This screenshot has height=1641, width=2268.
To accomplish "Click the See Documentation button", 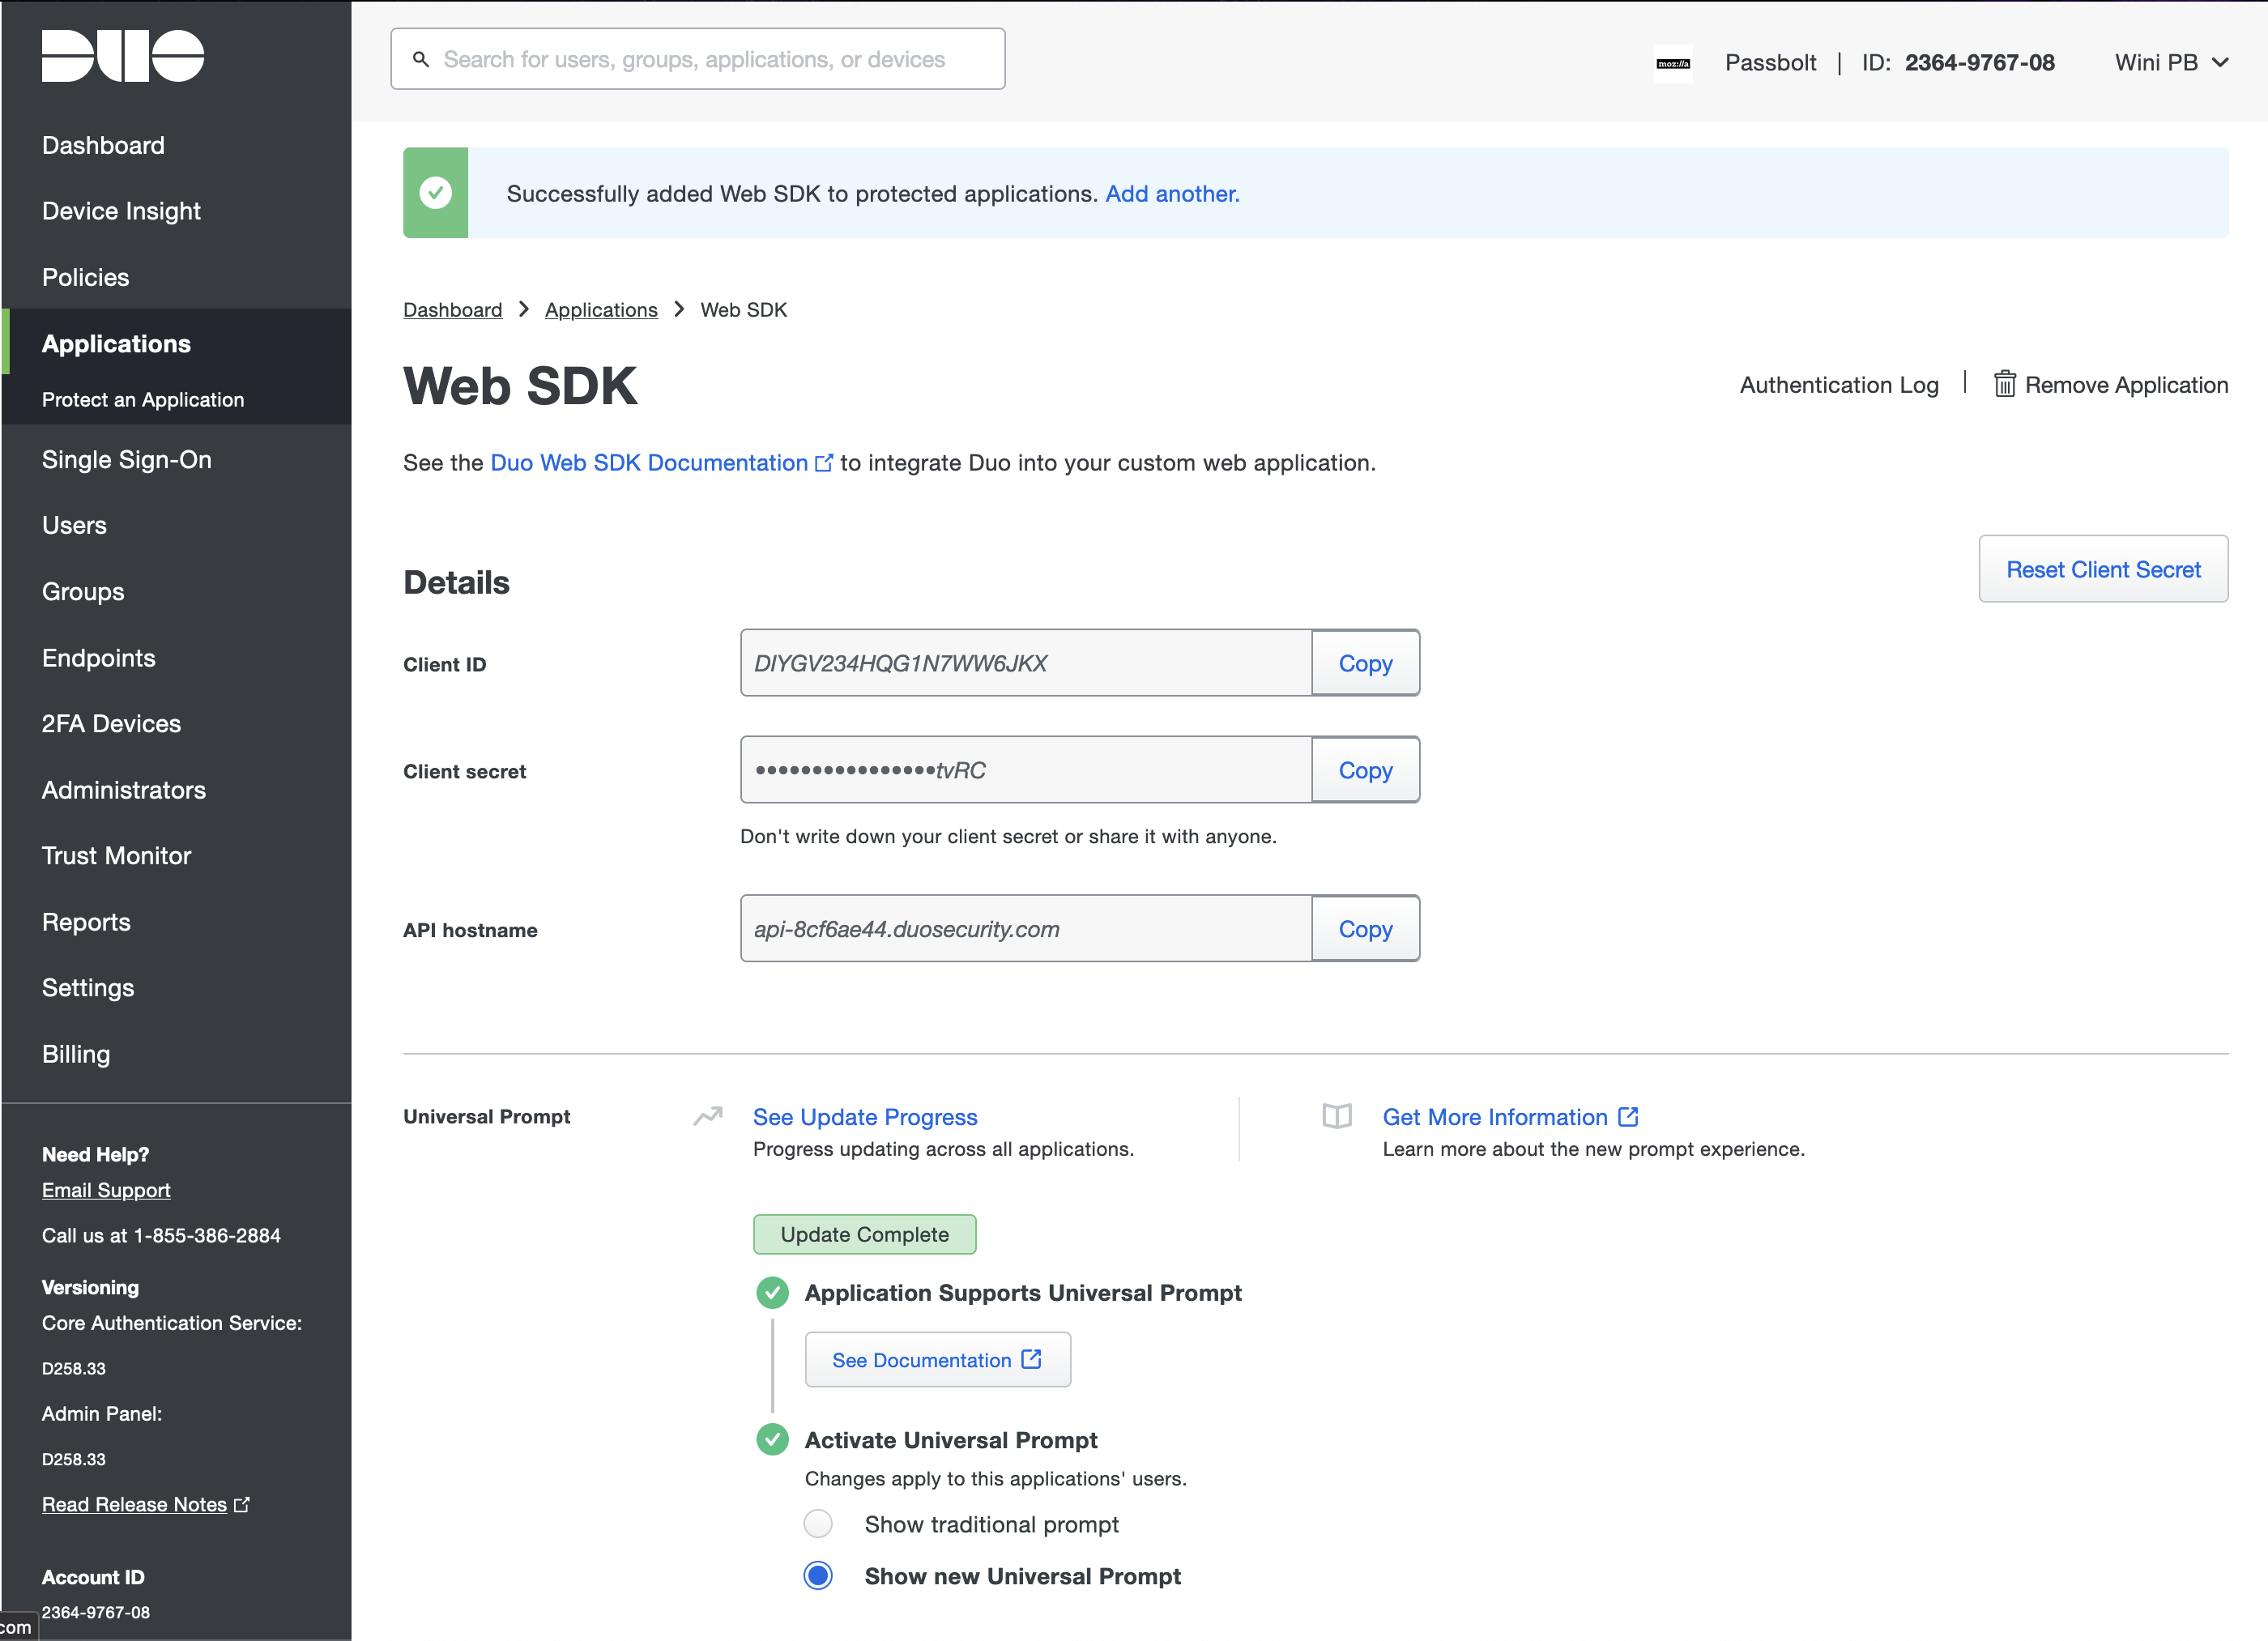I will click(x=937, y=1360).
